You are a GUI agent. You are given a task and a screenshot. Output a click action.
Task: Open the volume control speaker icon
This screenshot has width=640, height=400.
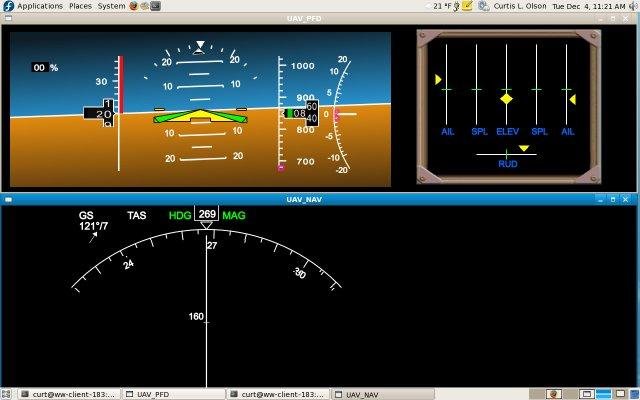point(634,6)
